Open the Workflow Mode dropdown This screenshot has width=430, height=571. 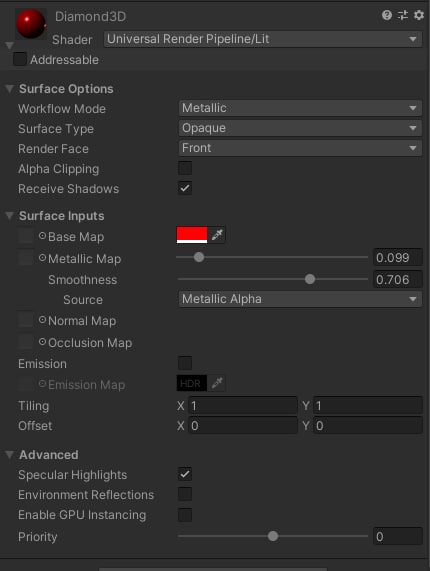click(x=300, y=108)
